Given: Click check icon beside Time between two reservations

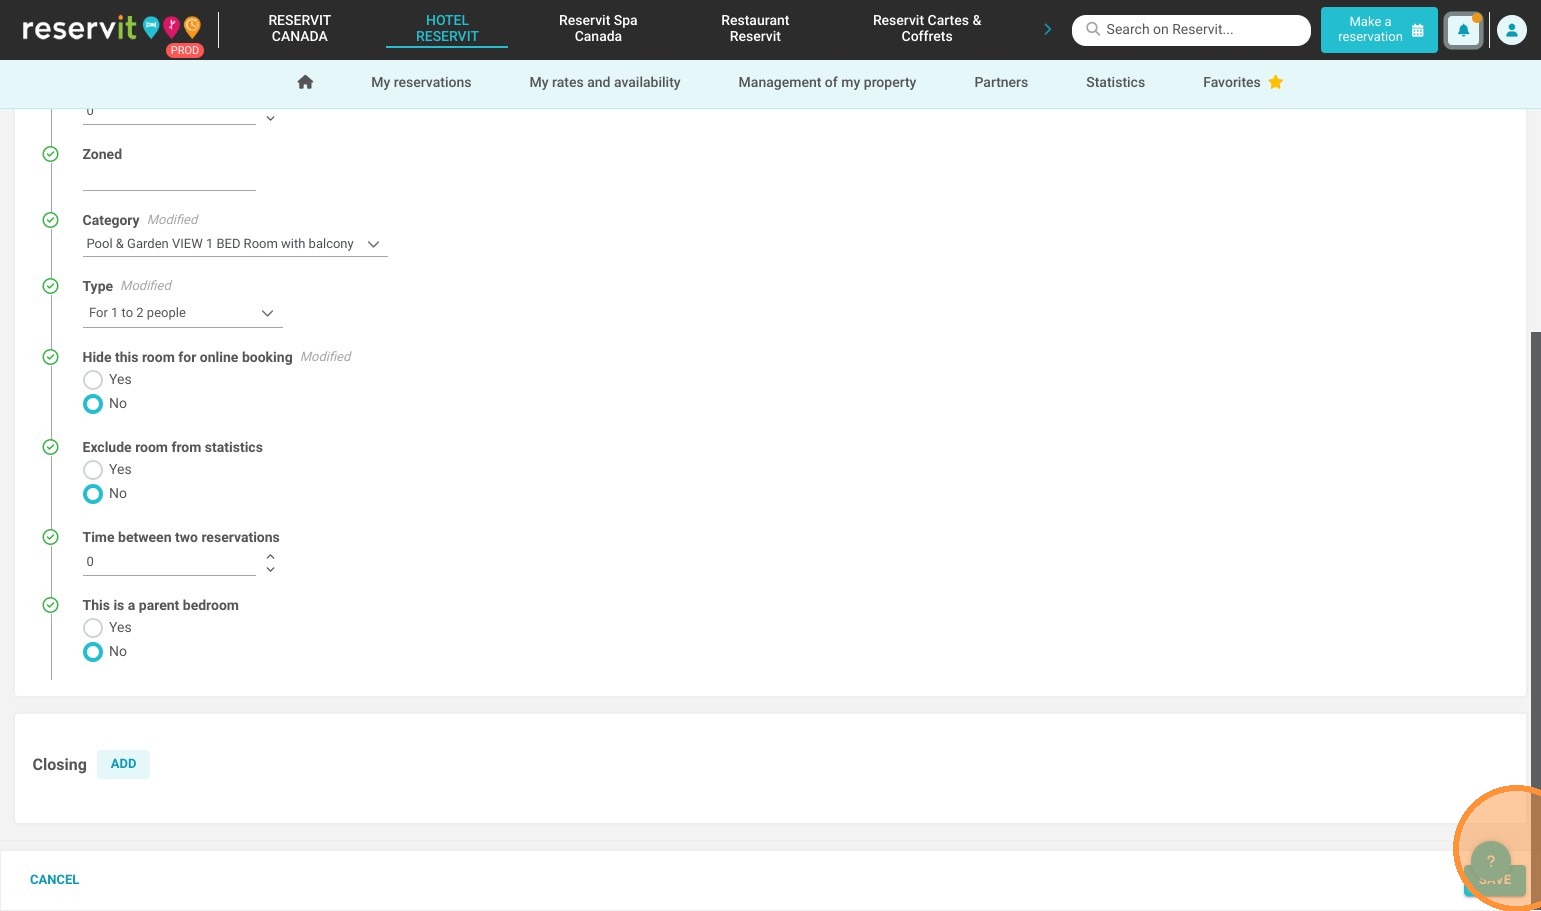Looking at the screenshot, I should pos(51,537).
